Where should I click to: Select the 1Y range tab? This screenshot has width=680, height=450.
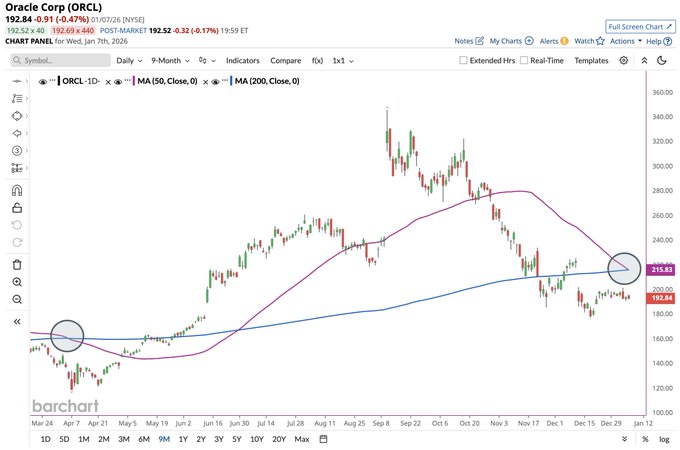183,439
